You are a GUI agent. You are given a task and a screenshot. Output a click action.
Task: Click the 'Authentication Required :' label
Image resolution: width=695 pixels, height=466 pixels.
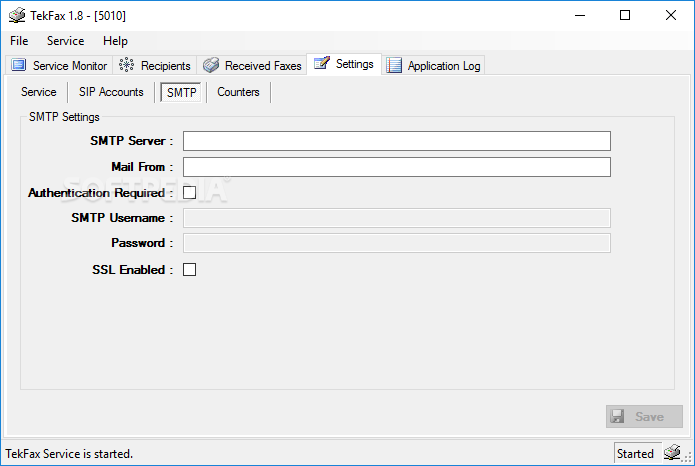point(101,193)
